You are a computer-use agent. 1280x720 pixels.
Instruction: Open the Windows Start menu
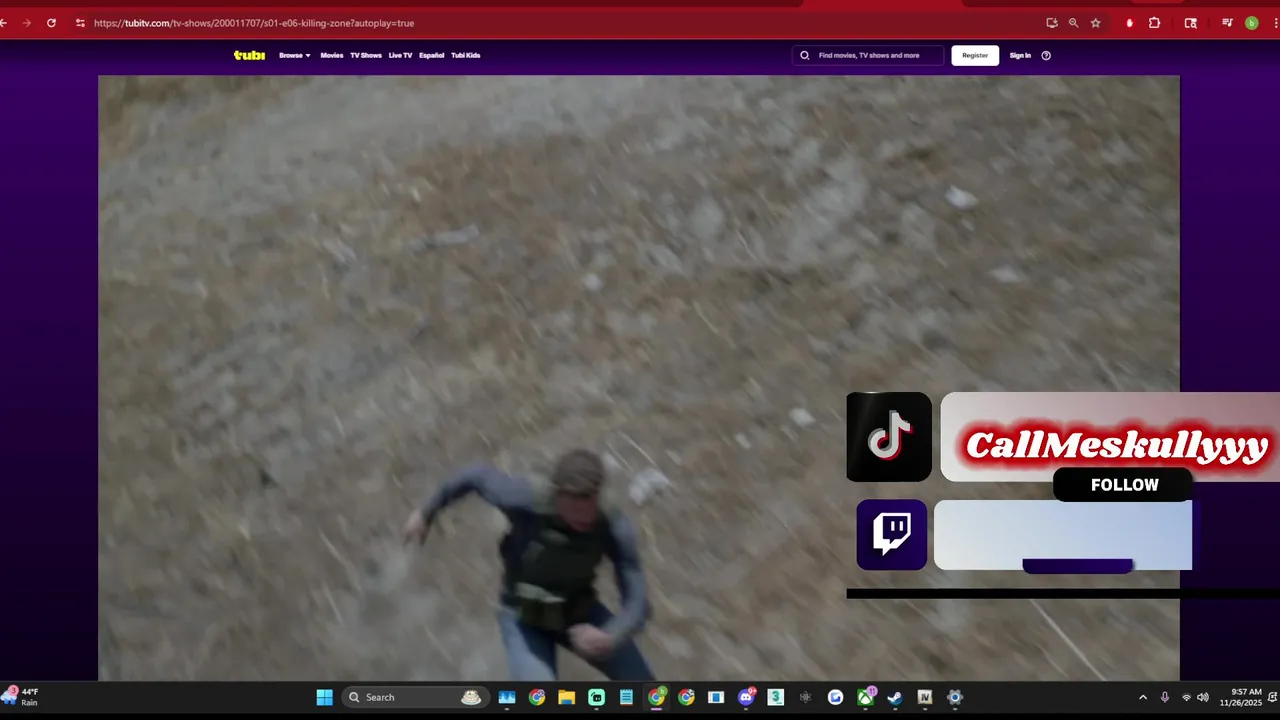(x=325, y=697)
